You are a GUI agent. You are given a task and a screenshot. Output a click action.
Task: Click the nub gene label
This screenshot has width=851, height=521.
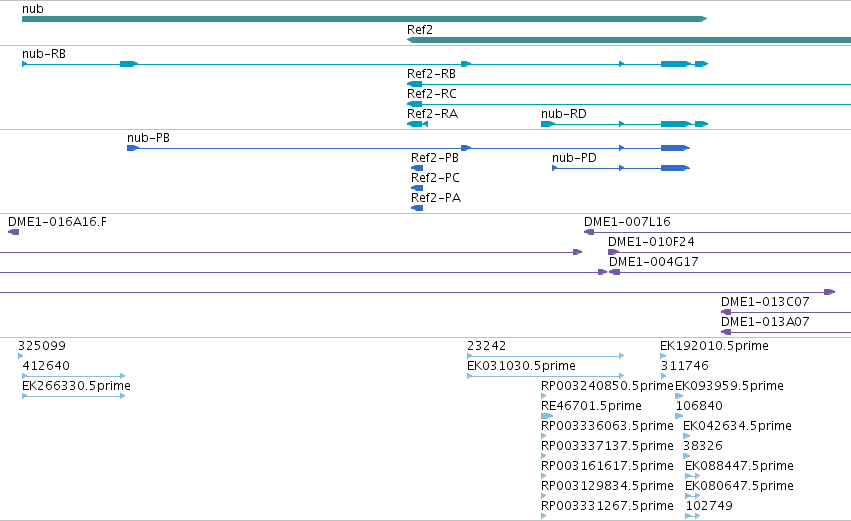click(x=33, y=9)
